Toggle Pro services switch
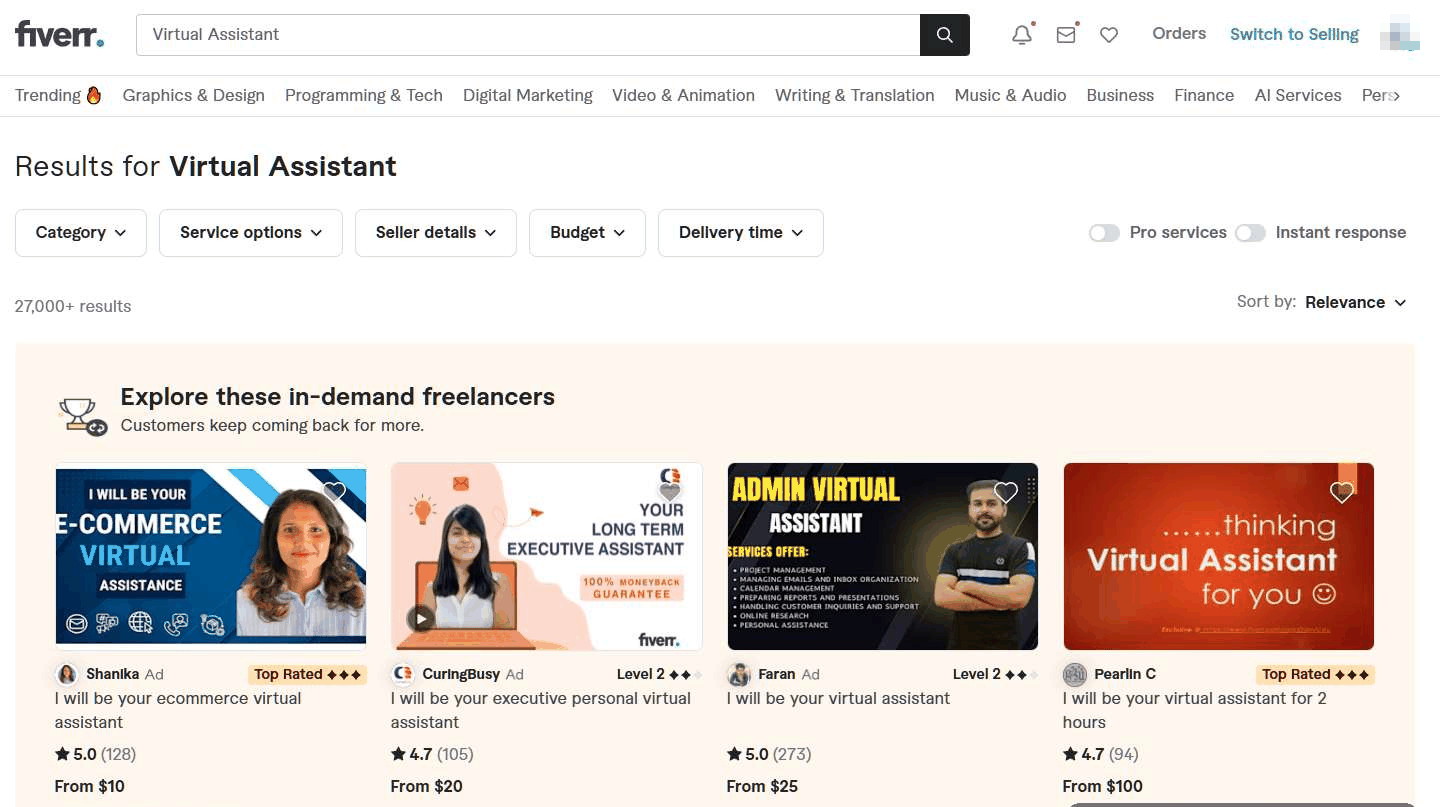Image resolution: width=1440 pixels, height=807 pixels. coord(1104,233)
